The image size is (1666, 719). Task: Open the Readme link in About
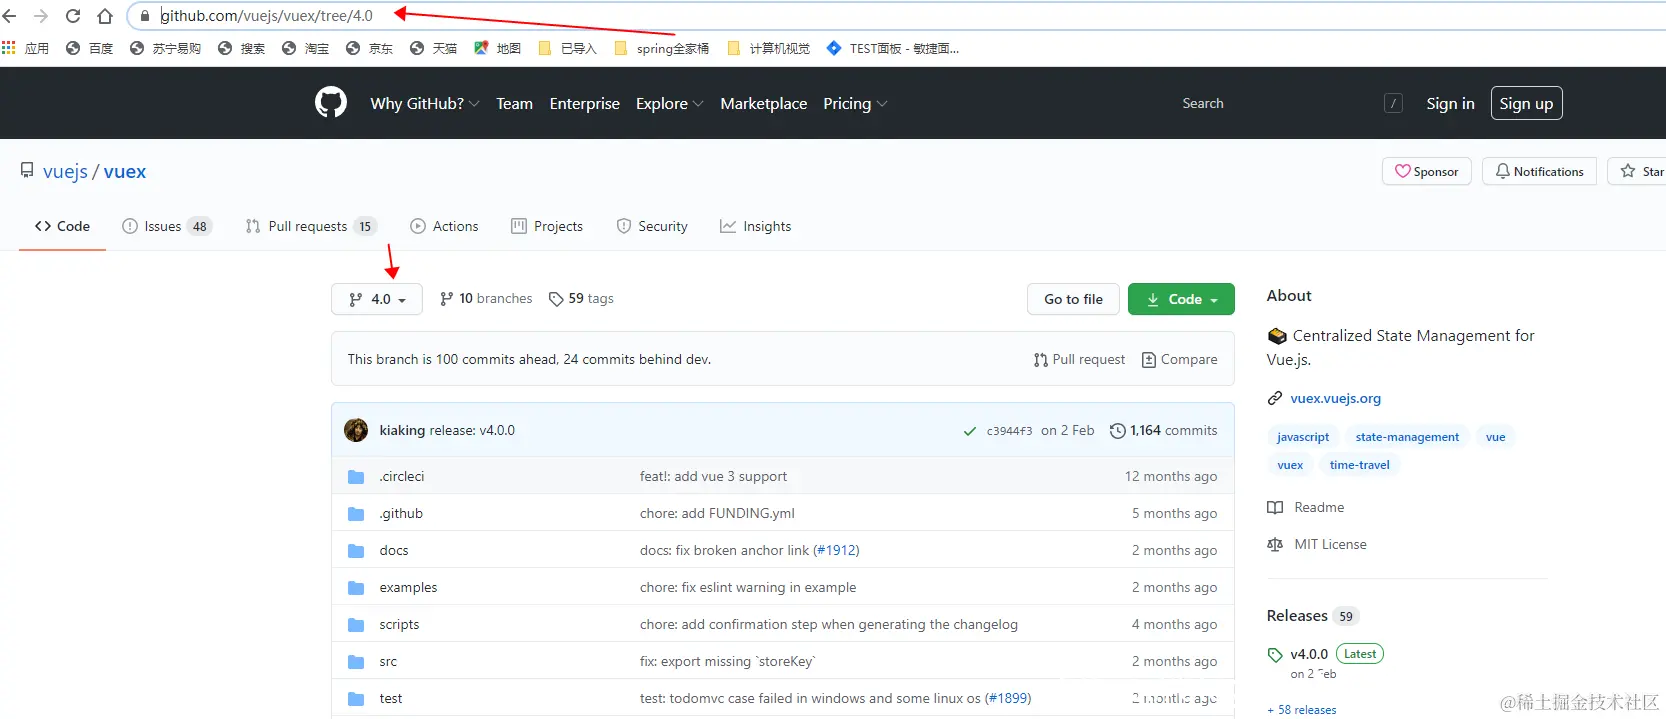point(1306,508)
